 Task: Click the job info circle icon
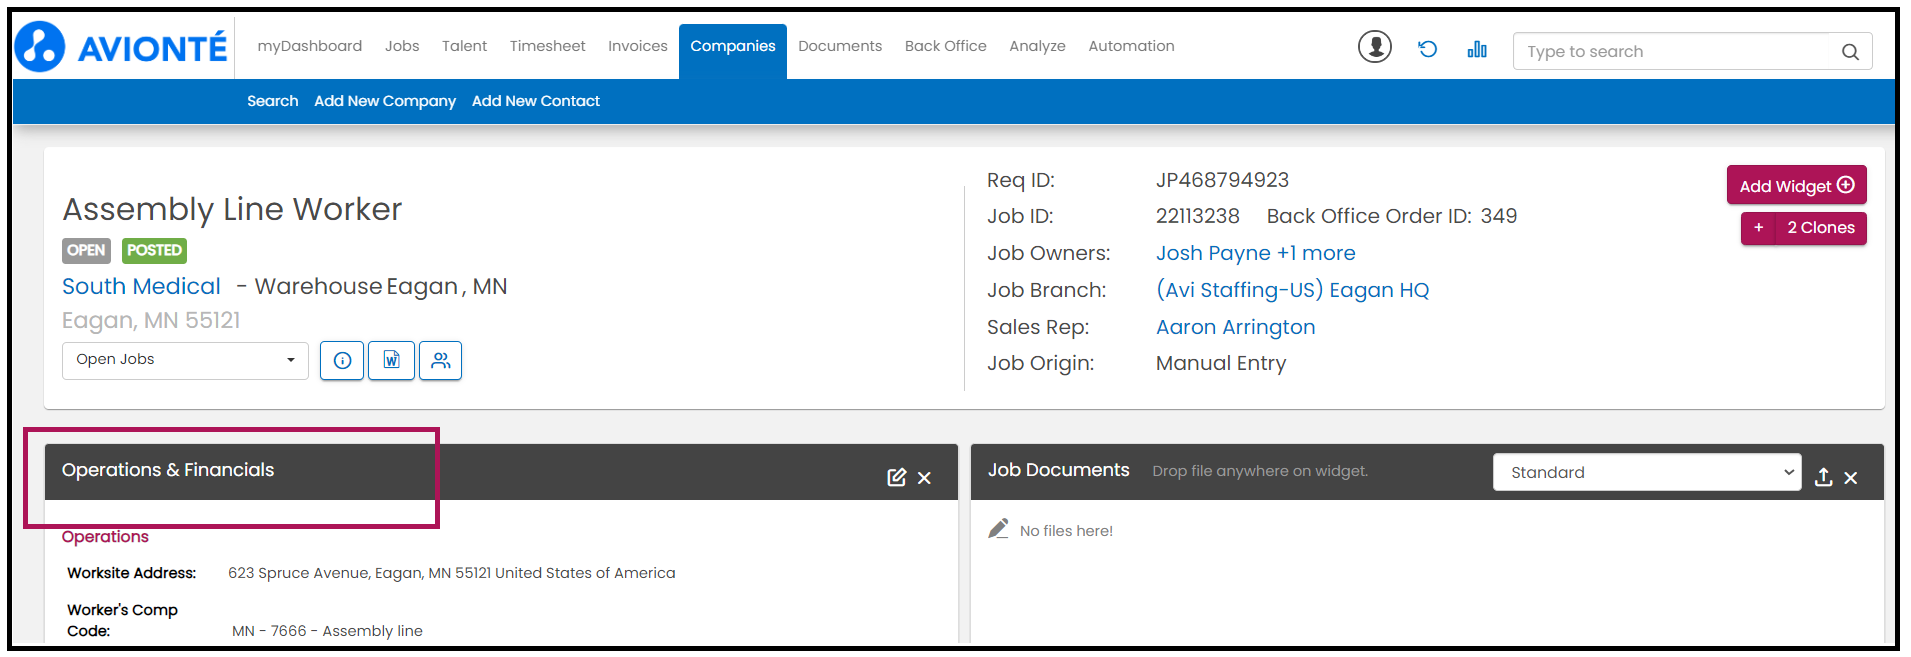click(342, 361)
